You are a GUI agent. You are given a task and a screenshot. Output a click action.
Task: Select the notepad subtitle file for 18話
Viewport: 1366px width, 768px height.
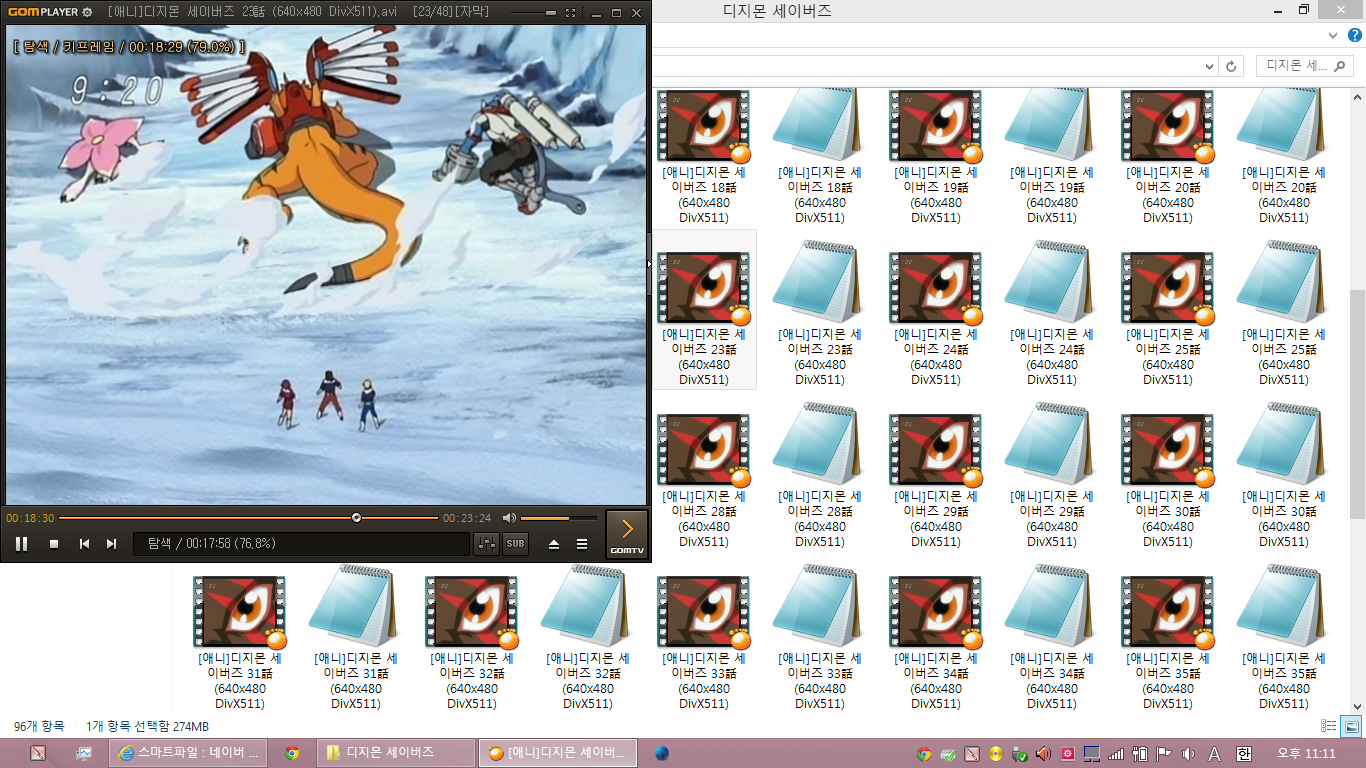point(820,156)
